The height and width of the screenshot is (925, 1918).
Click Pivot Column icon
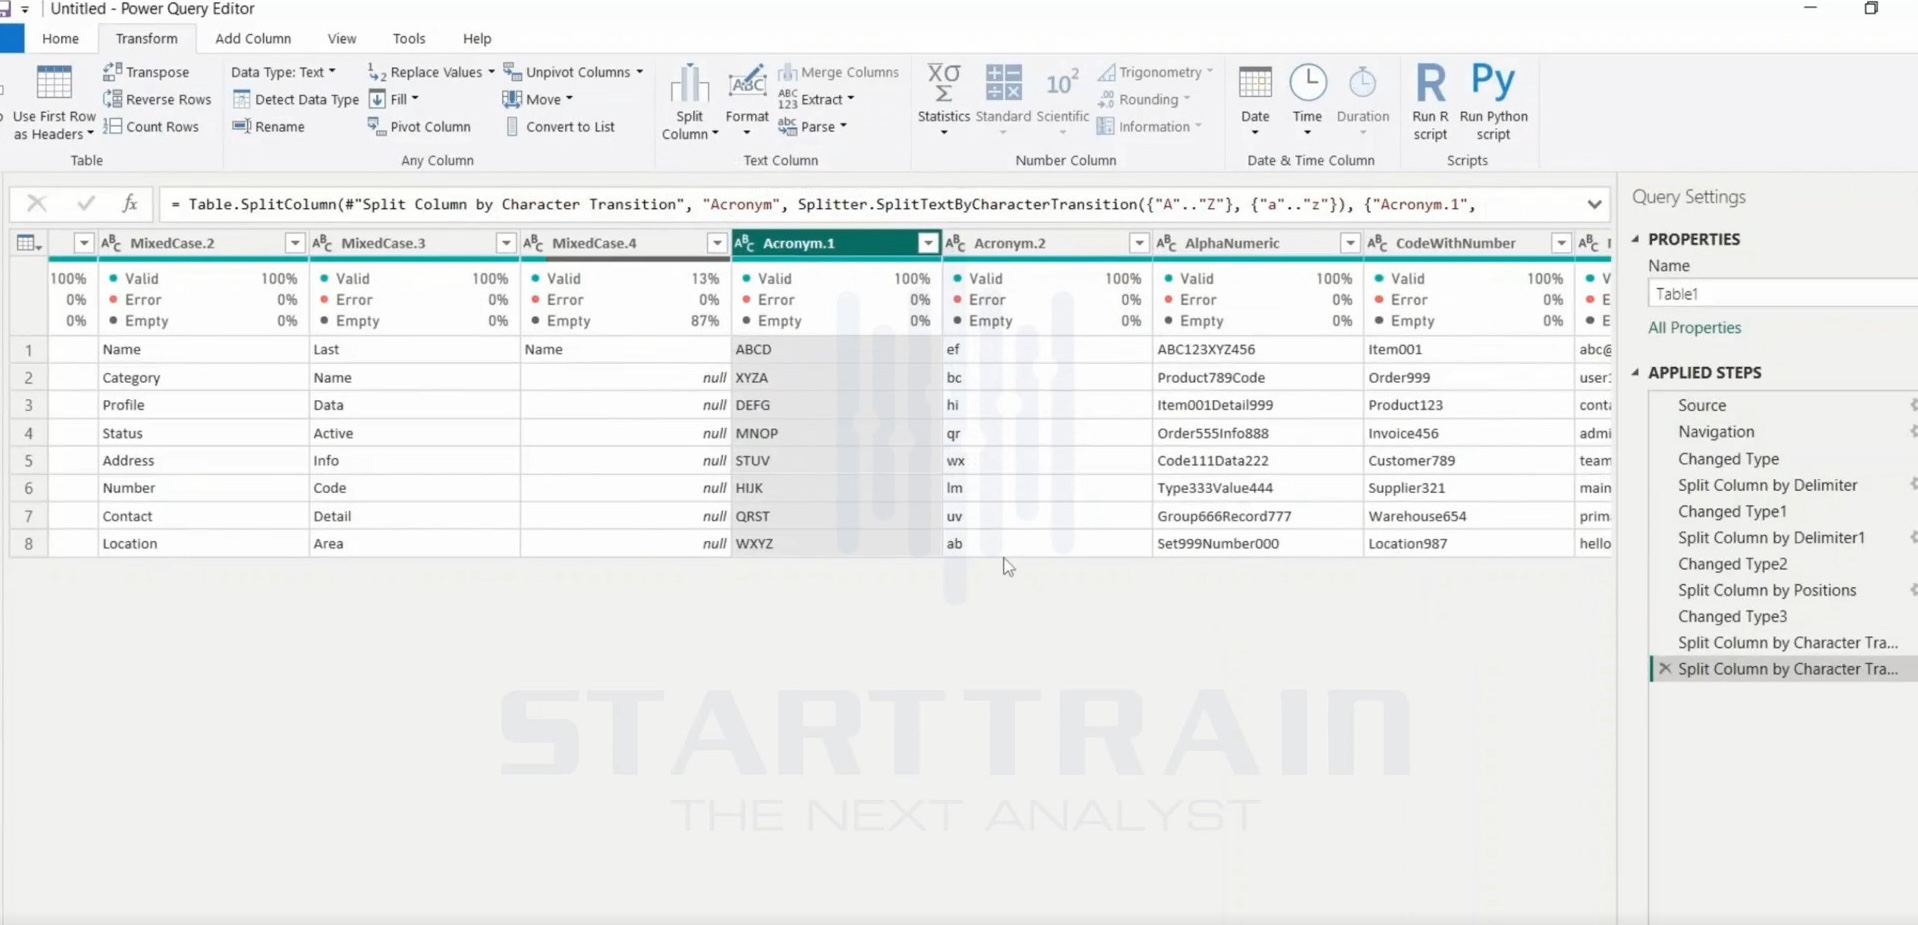376,126
